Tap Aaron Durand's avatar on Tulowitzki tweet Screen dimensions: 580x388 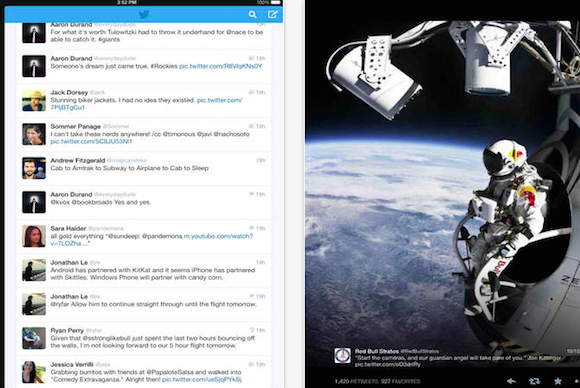click(x=34, y=33)
